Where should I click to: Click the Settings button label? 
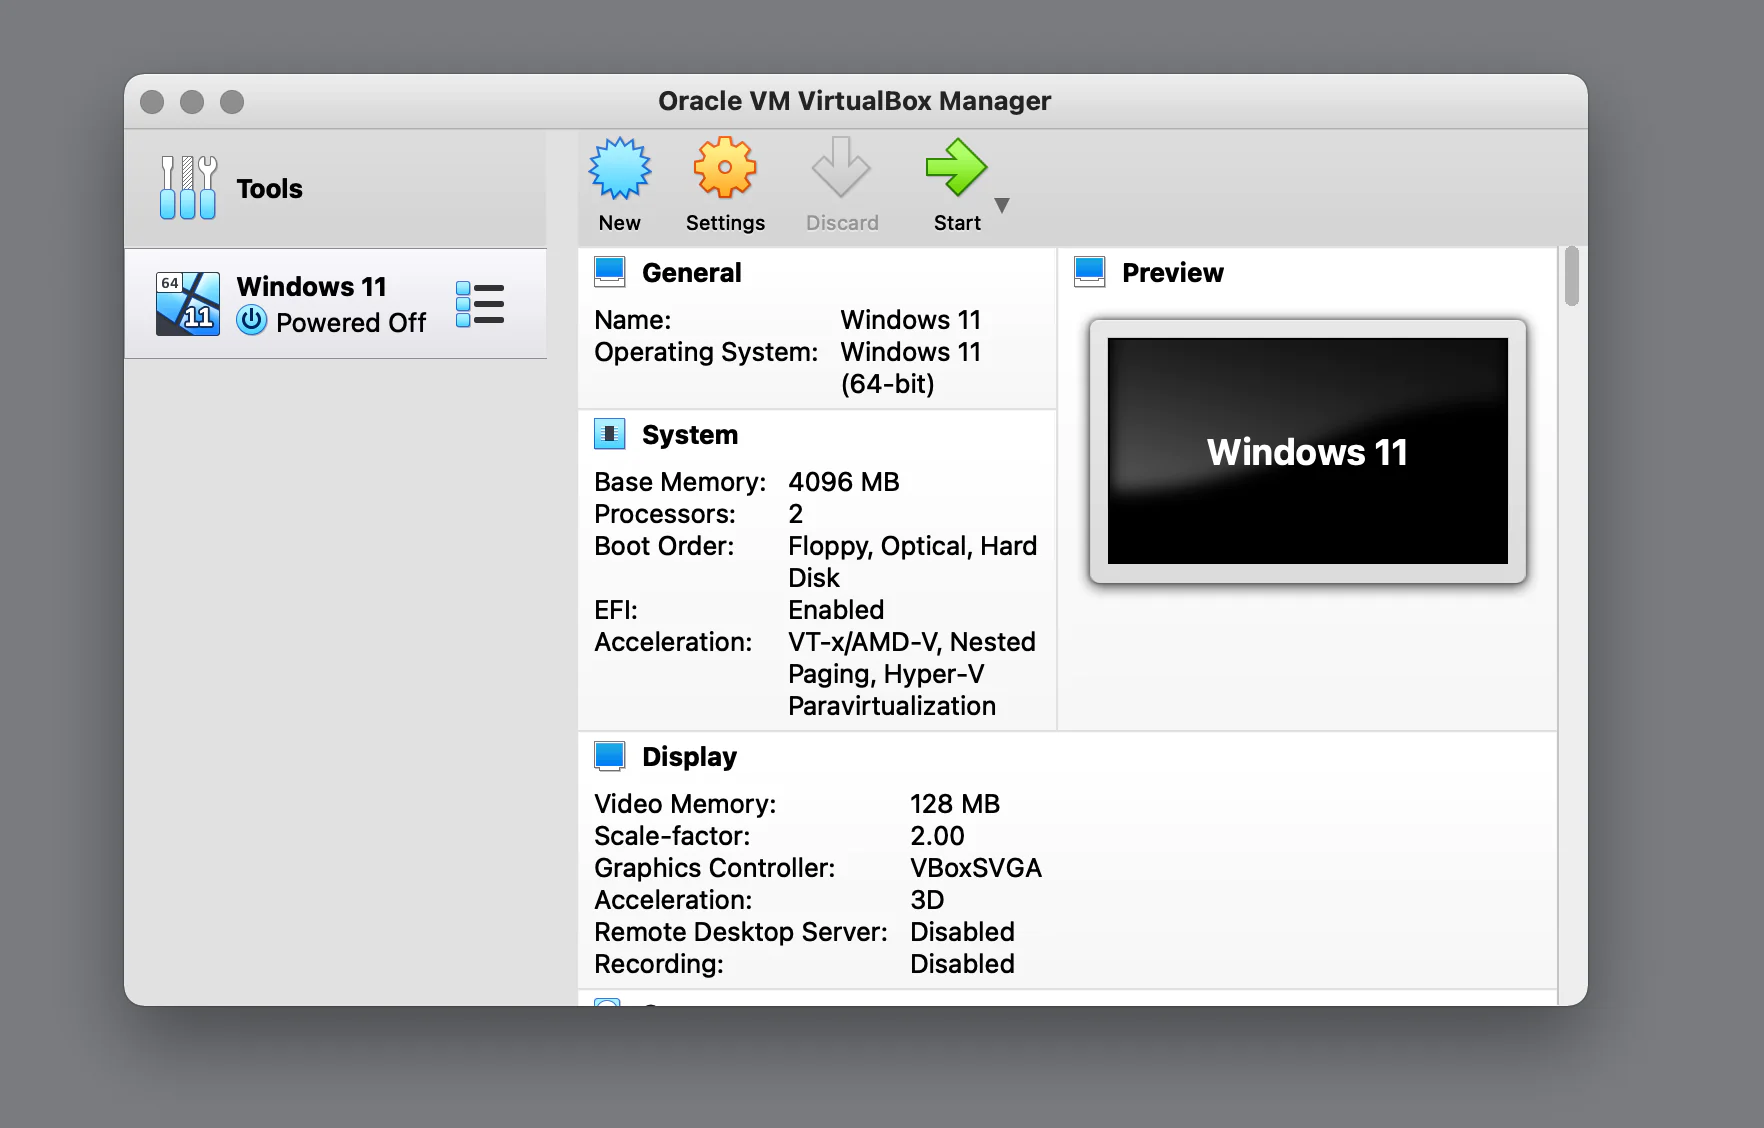coord(724,222)
